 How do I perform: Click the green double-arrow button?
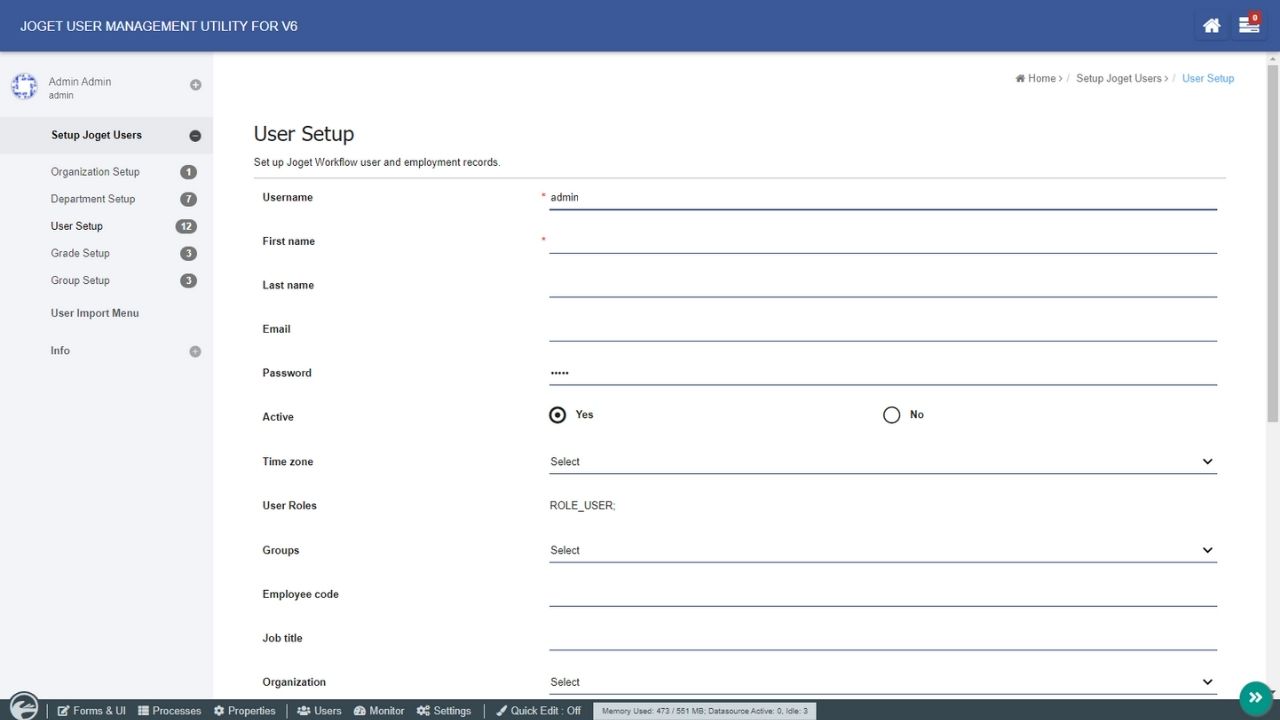click(x=1255, y=698)
